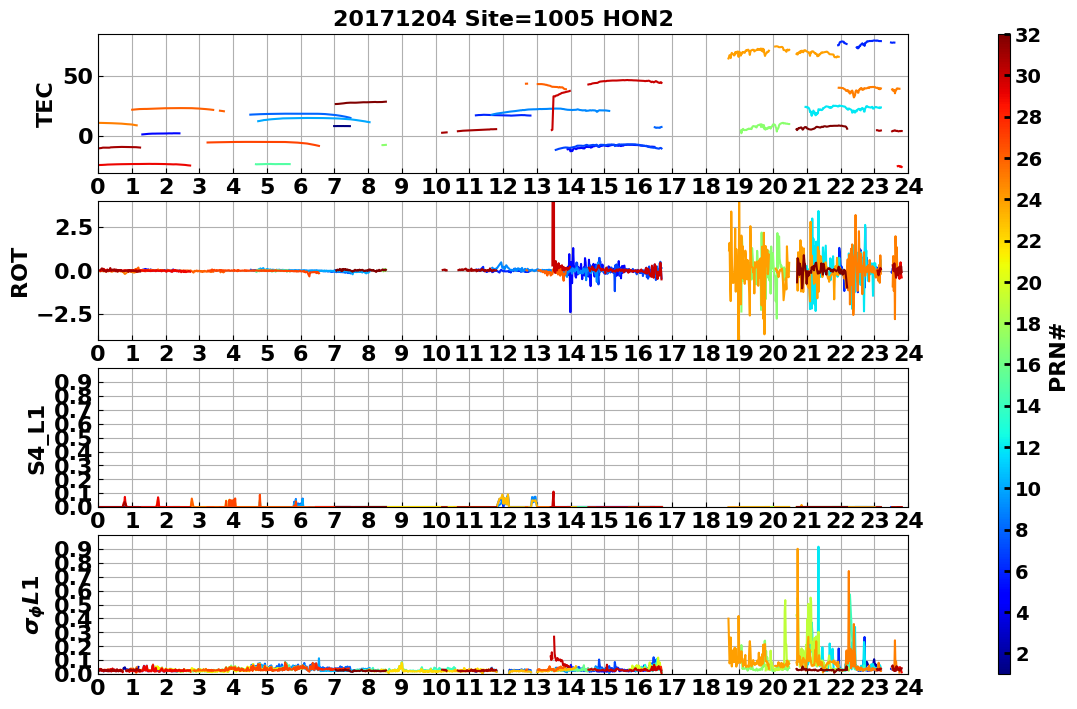Screen dimensions: 1077x709
Task: Select colorbar tick value 20
Action: [x=1028, y=282]
